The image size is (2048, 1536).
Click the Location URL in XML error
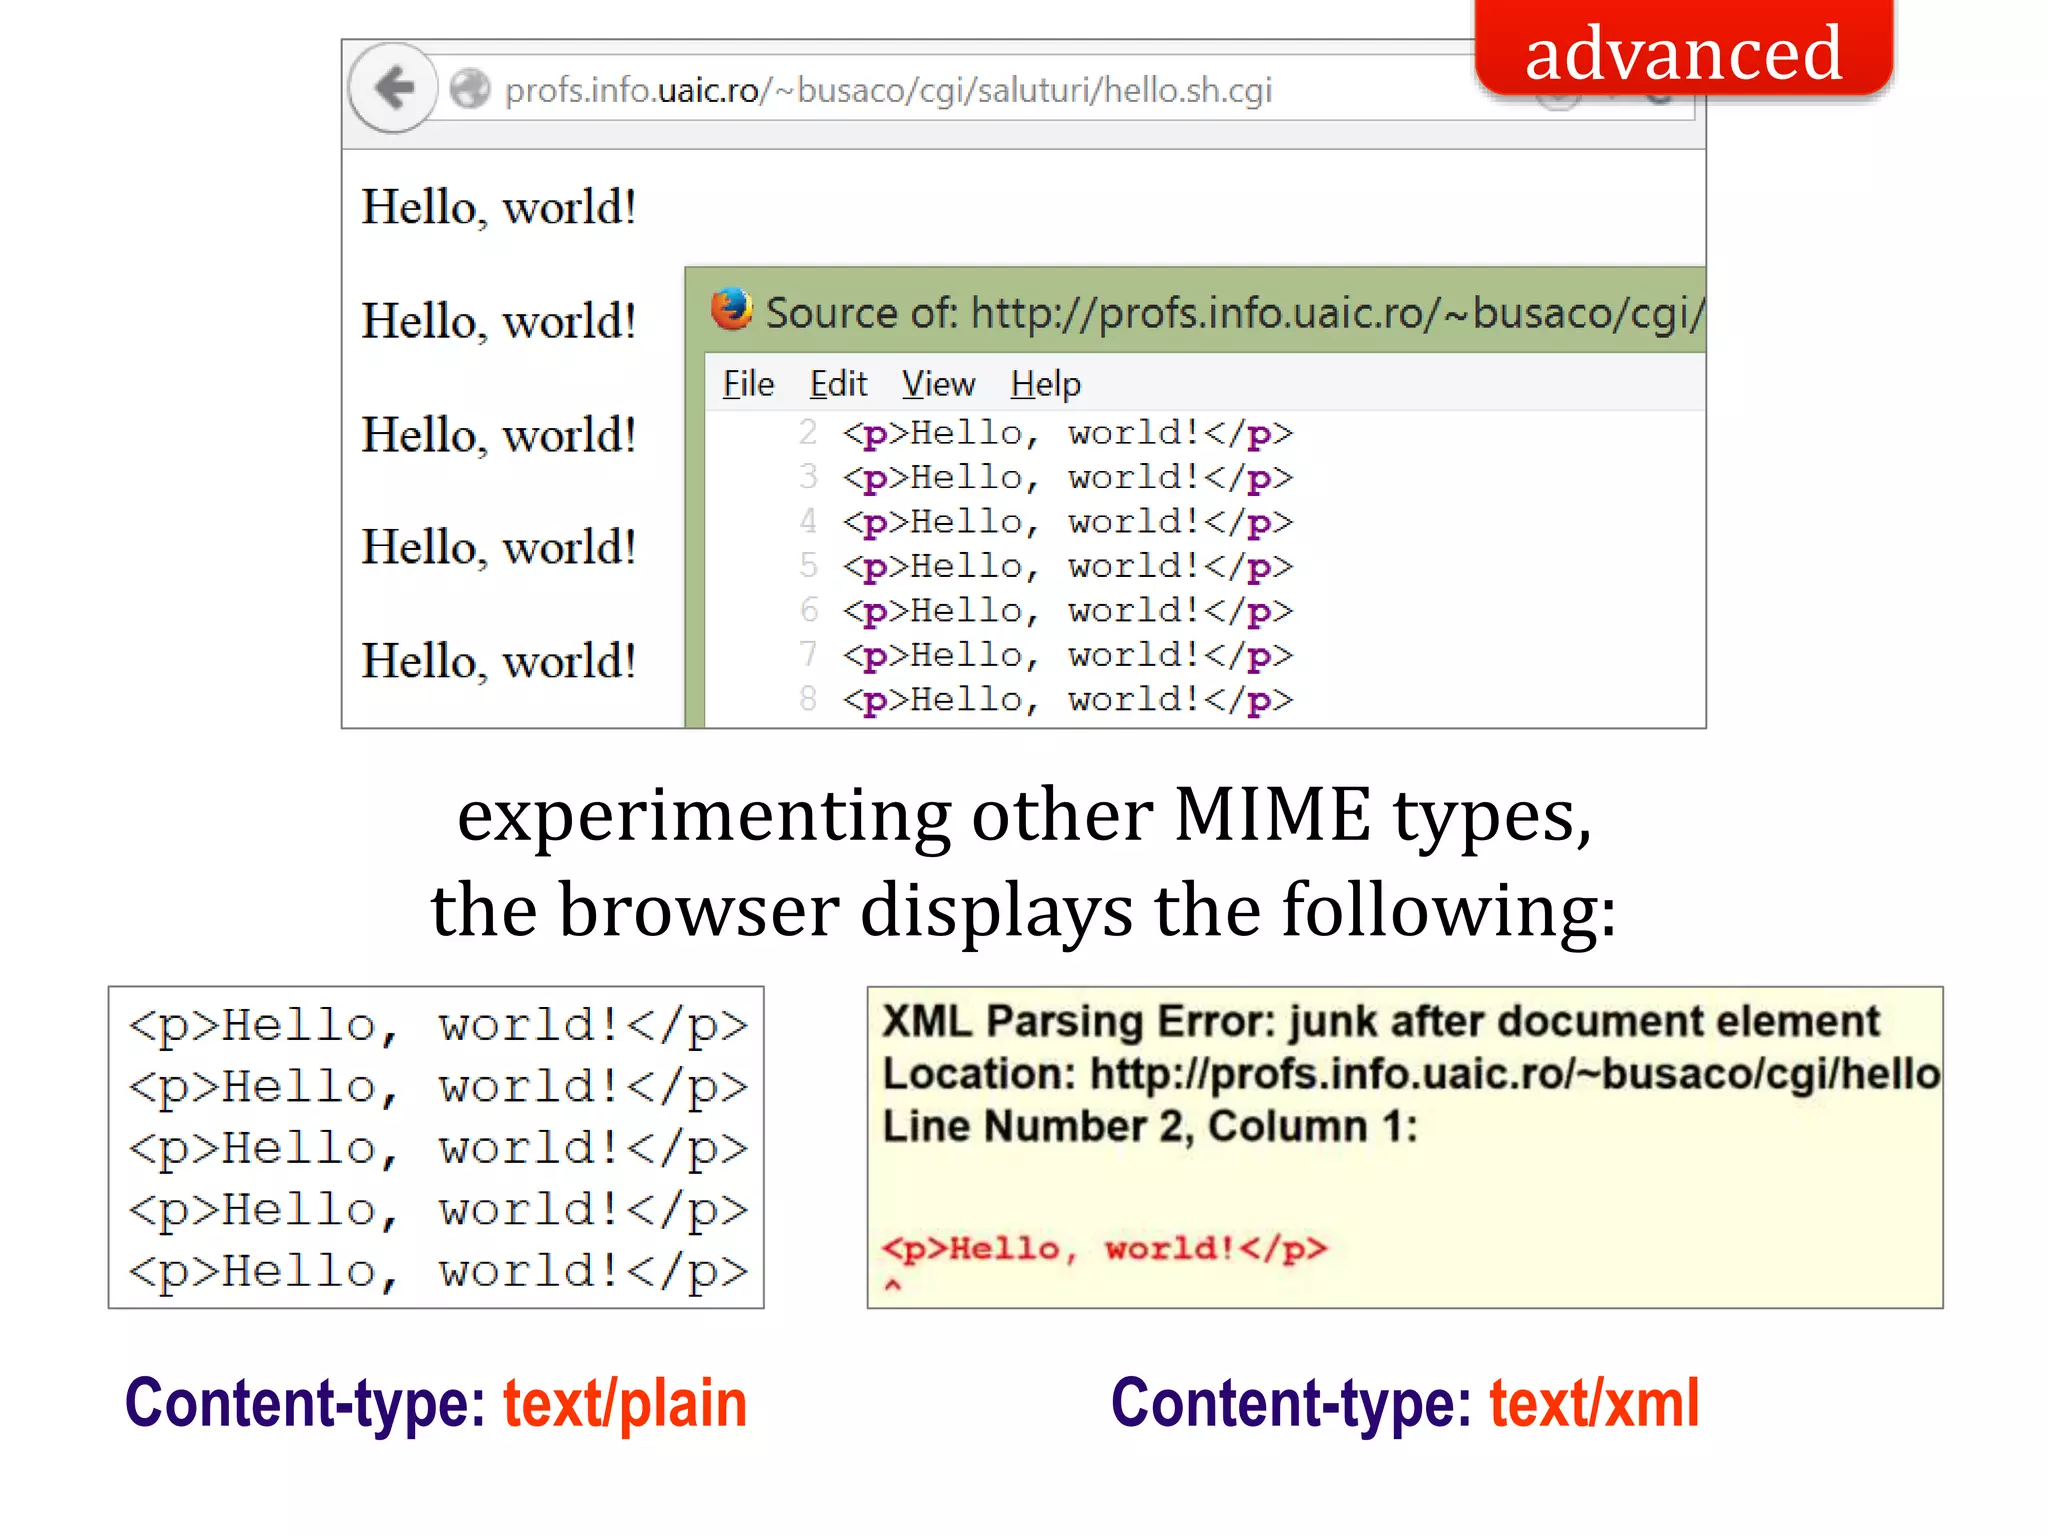click(x=1514, y=1074)
